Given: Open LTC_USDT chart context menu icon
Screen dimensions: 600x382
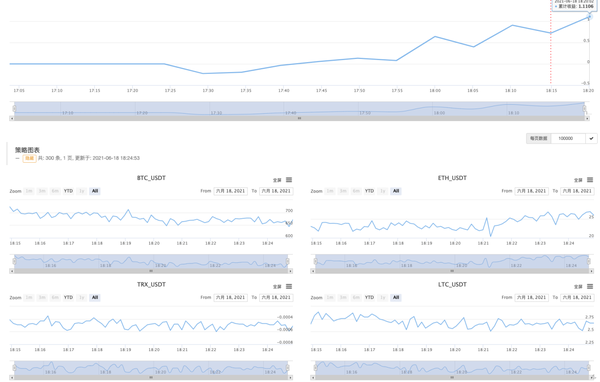Looking at the screenshot, I should (590, 286).
